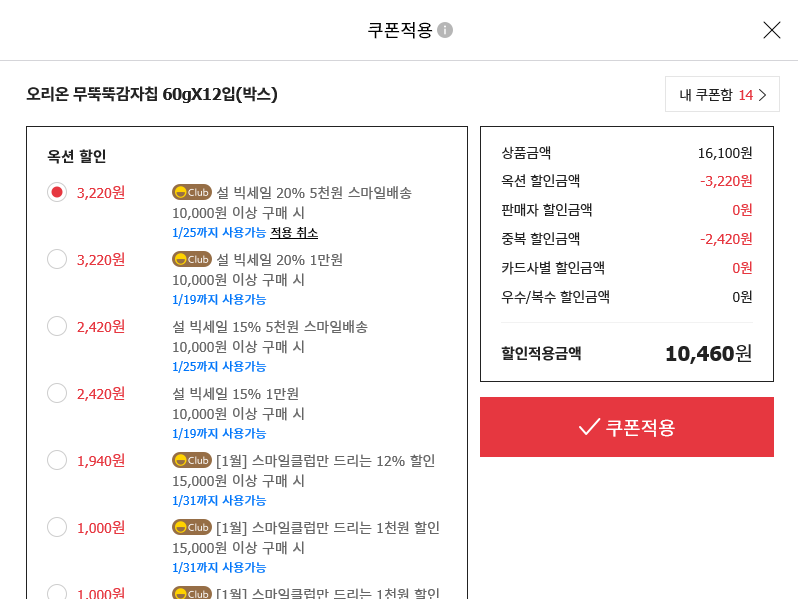Click the Club badge on 설 빅세일 20% 1만원 coupon

coord(192,259)
